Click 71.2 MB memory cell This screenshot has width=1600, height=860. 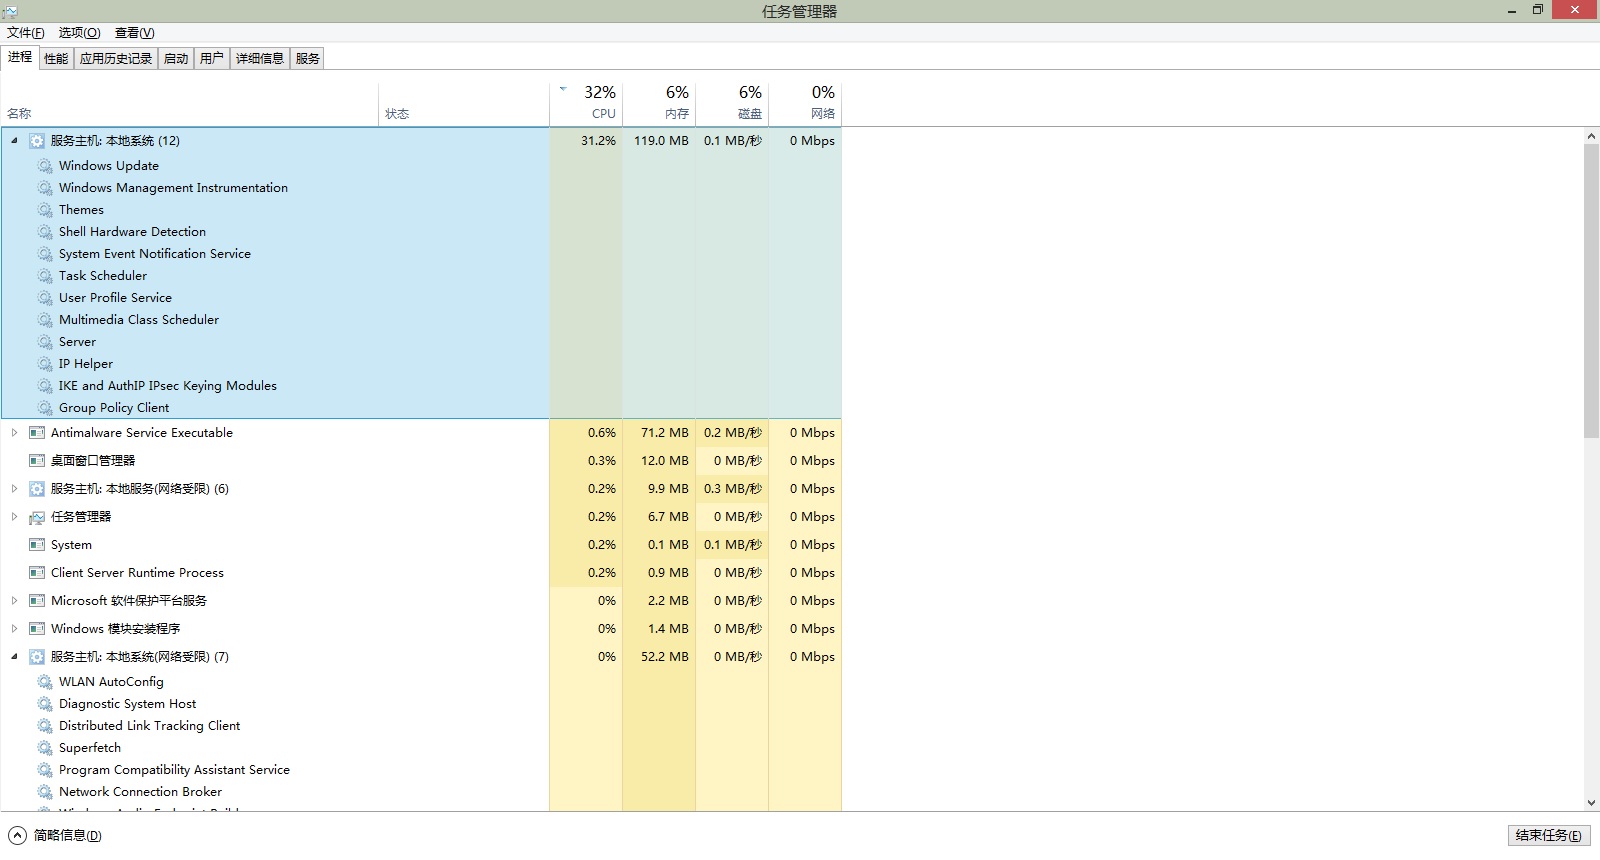(665, 433)
